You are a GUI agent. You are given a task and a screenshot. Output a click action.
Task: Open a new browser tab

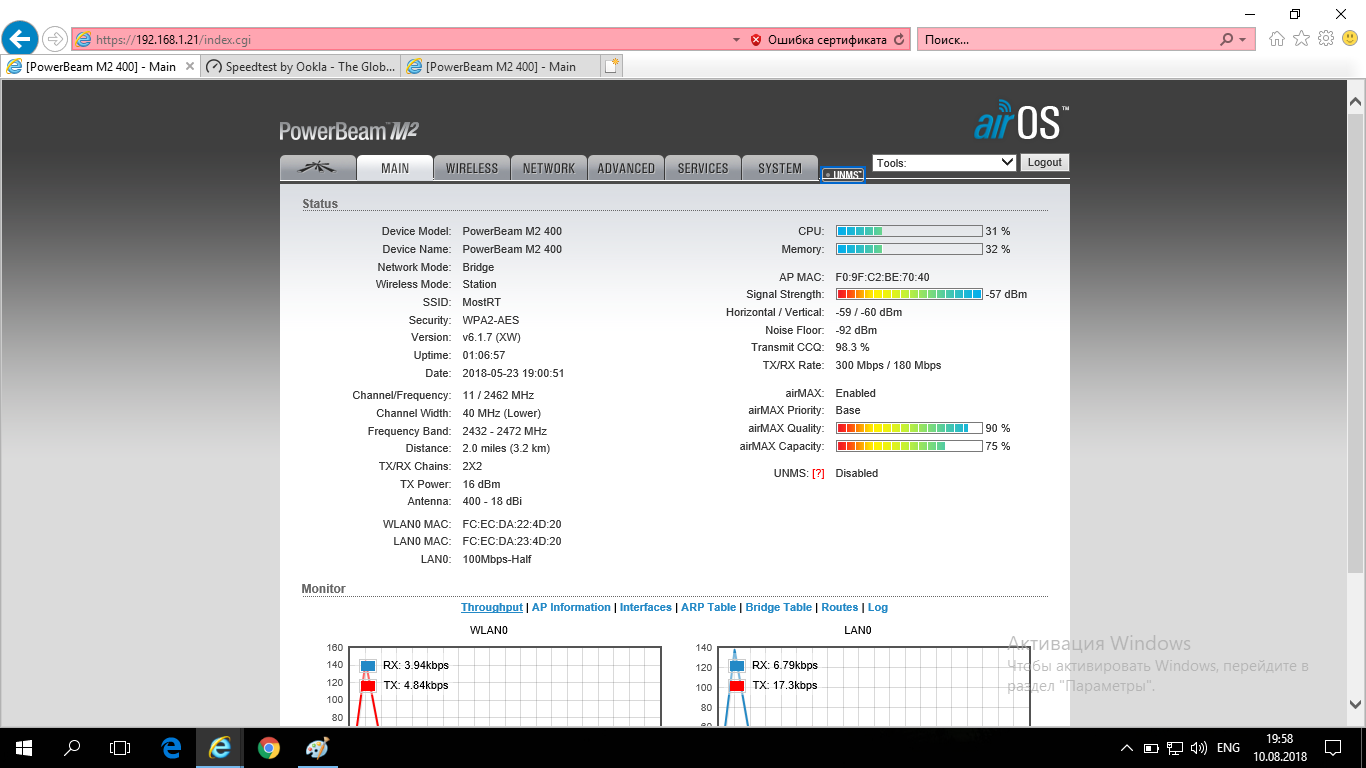(x=612, y=66)
